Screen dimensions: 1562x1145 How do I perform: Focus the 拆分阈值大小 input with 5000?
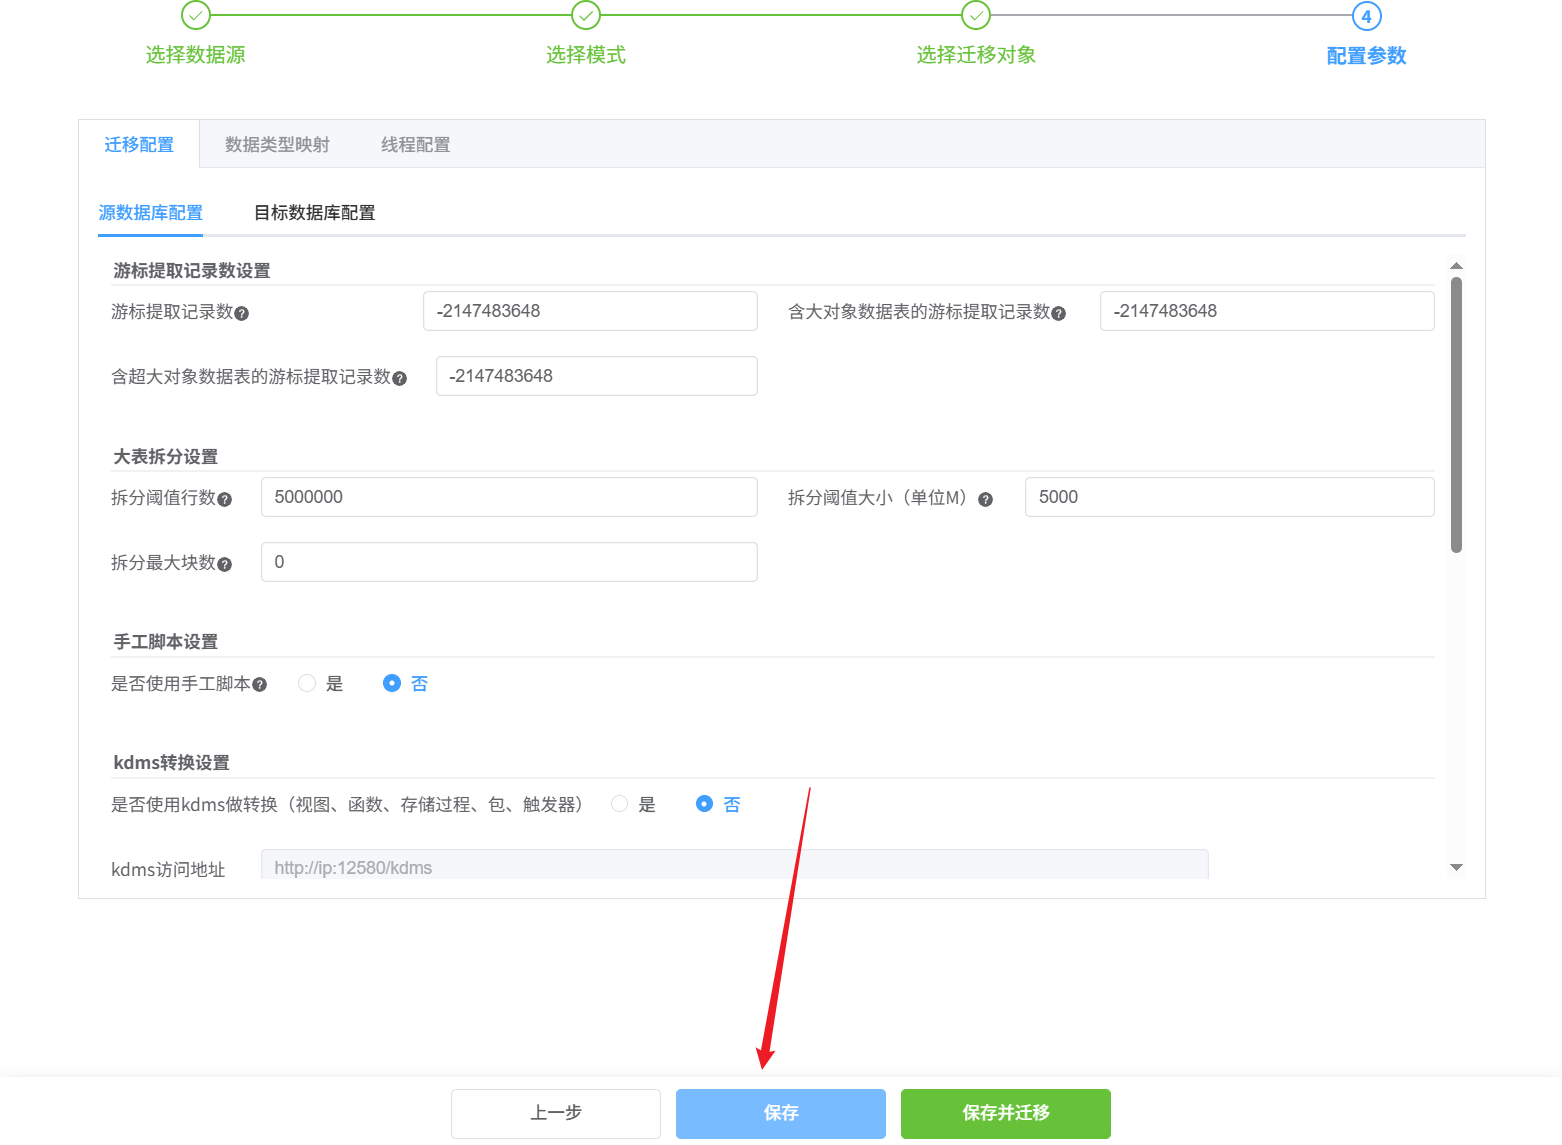point(1230,497)
